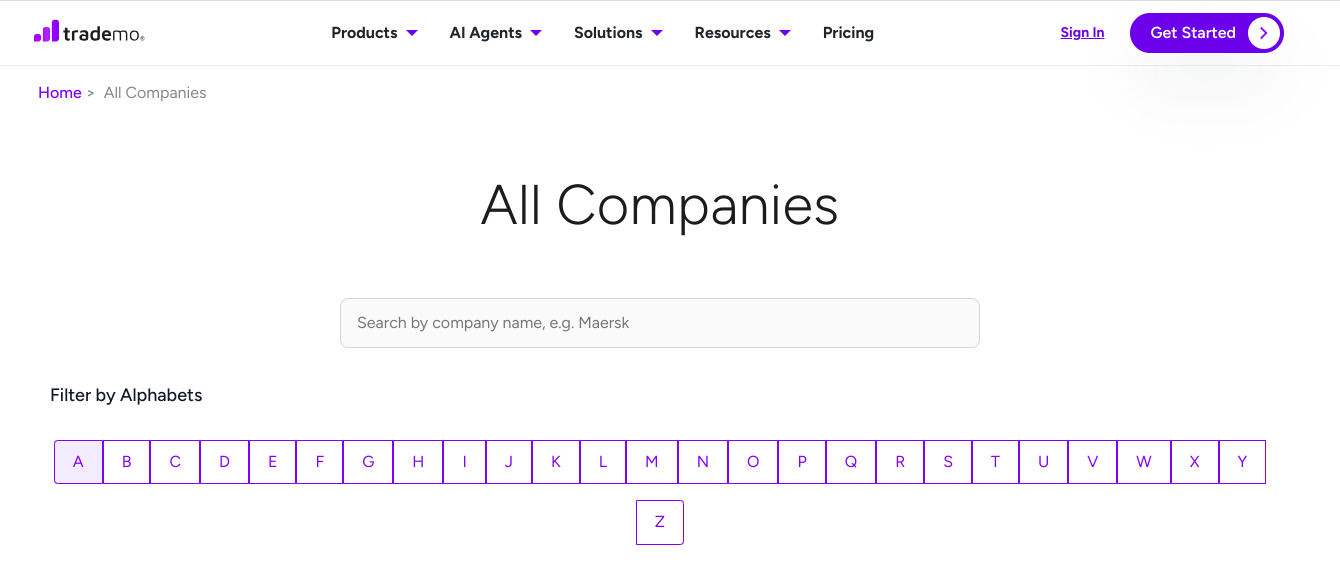Click the Sign In link
The height and width of the screenshot is (582, 1340).
tap(1082, 33)
